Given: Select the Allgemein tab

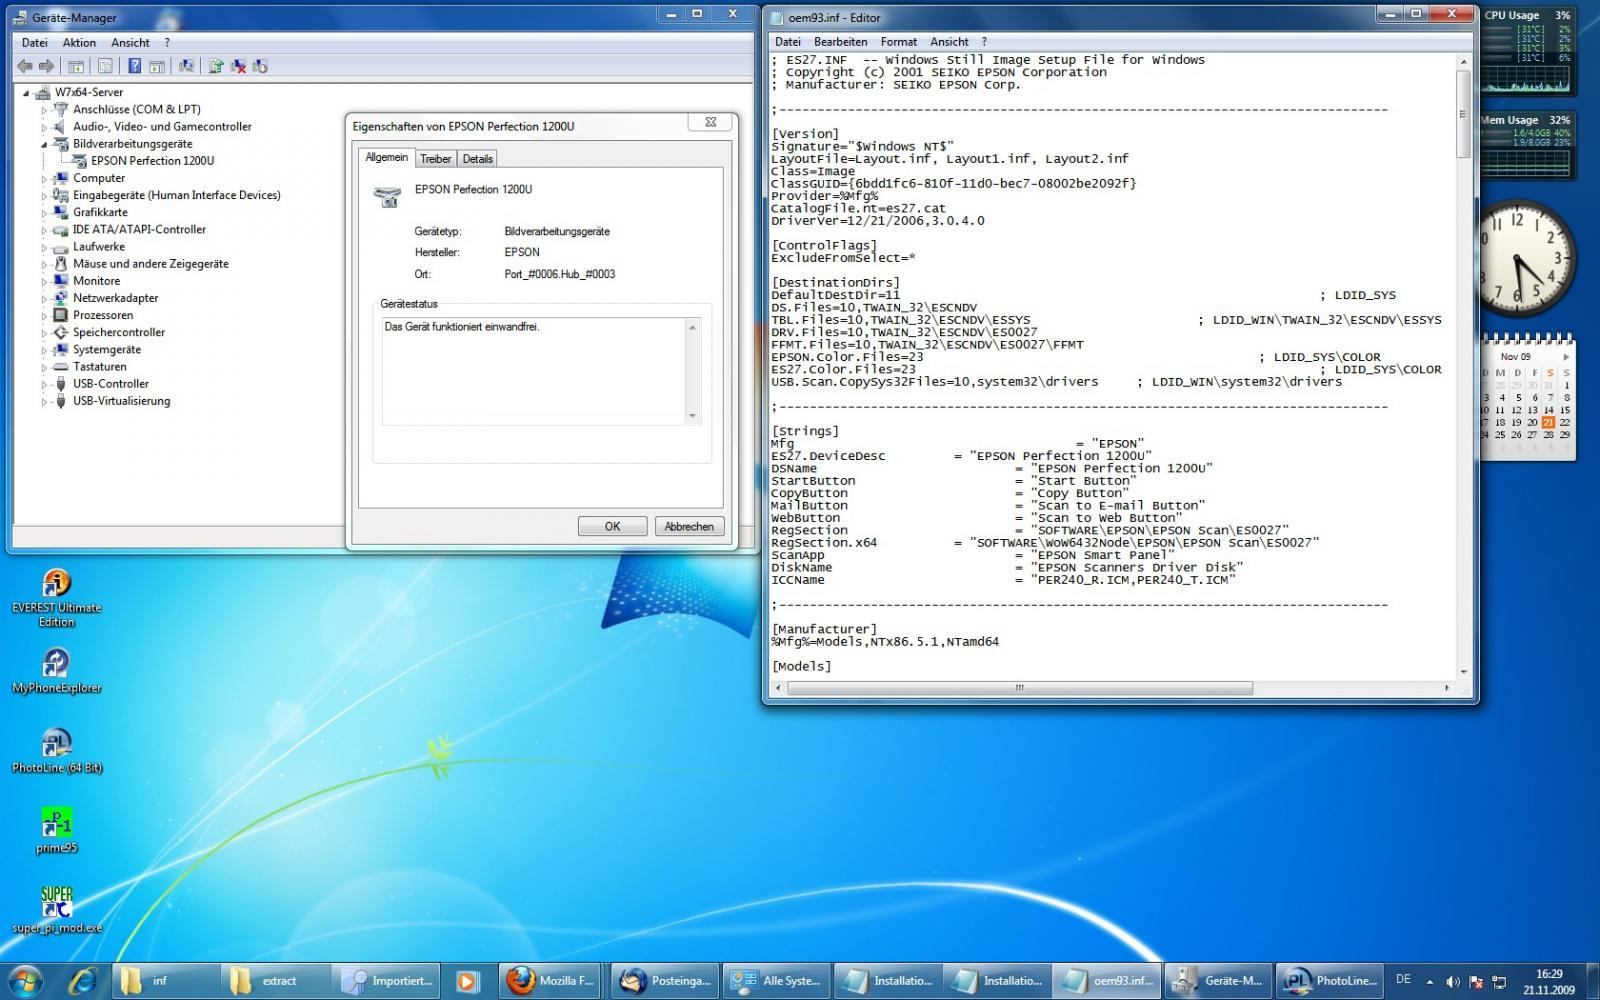Looking at the screenshot, I should click(386, 157).
